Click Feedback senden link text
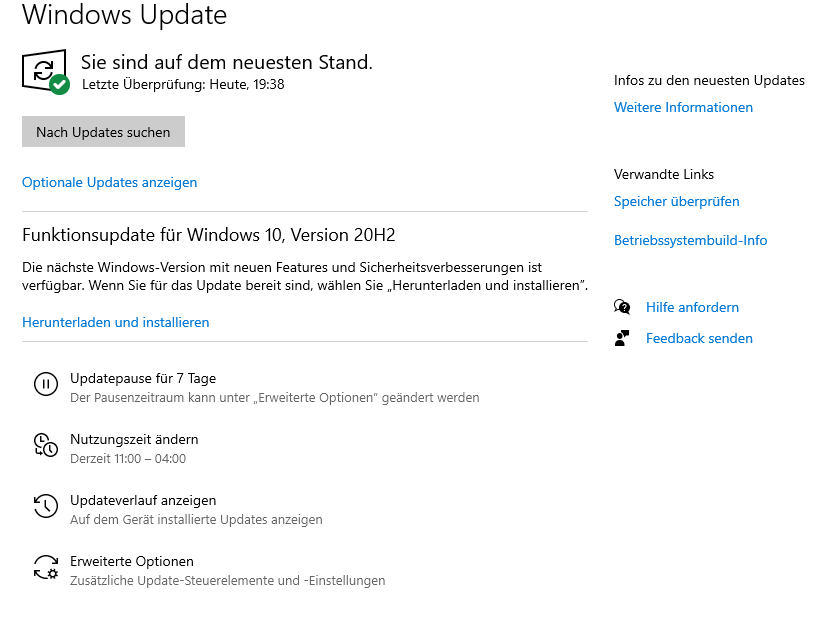This screenshot has width=820, height=620. click(x=699, y=338)
